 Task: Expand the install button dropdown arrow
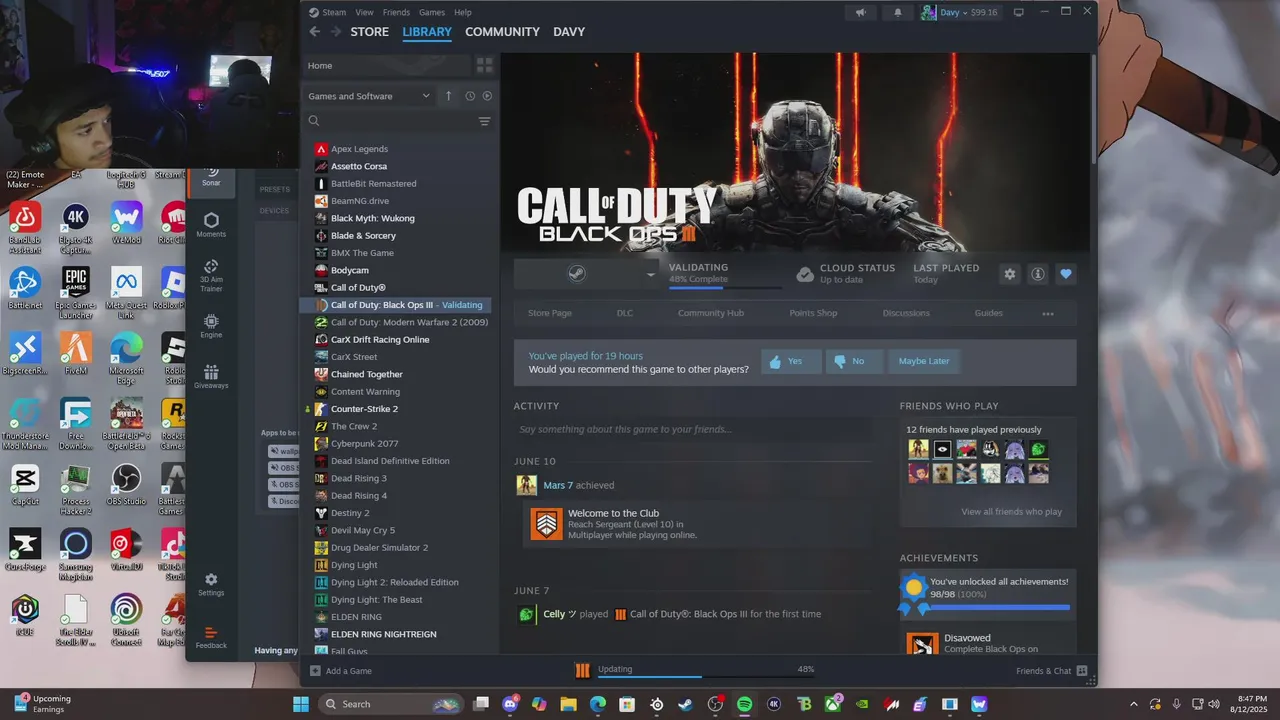(x=650, y=274)
